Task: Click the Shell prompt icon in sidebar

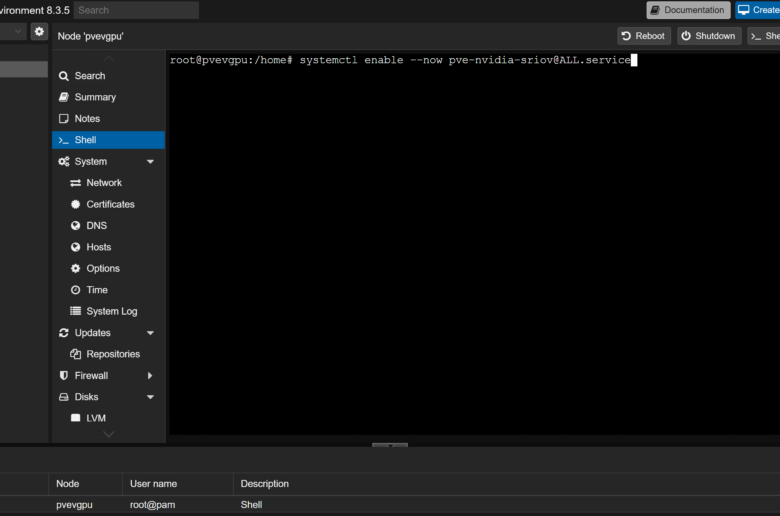Action: coord(63,140)
